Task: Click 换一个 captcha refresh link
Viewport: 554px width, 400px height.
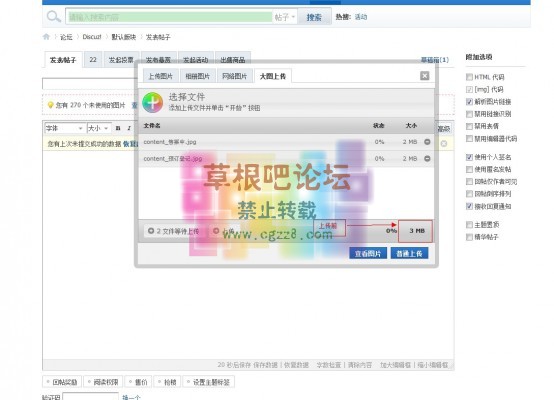Action: [x=131, y=398]
